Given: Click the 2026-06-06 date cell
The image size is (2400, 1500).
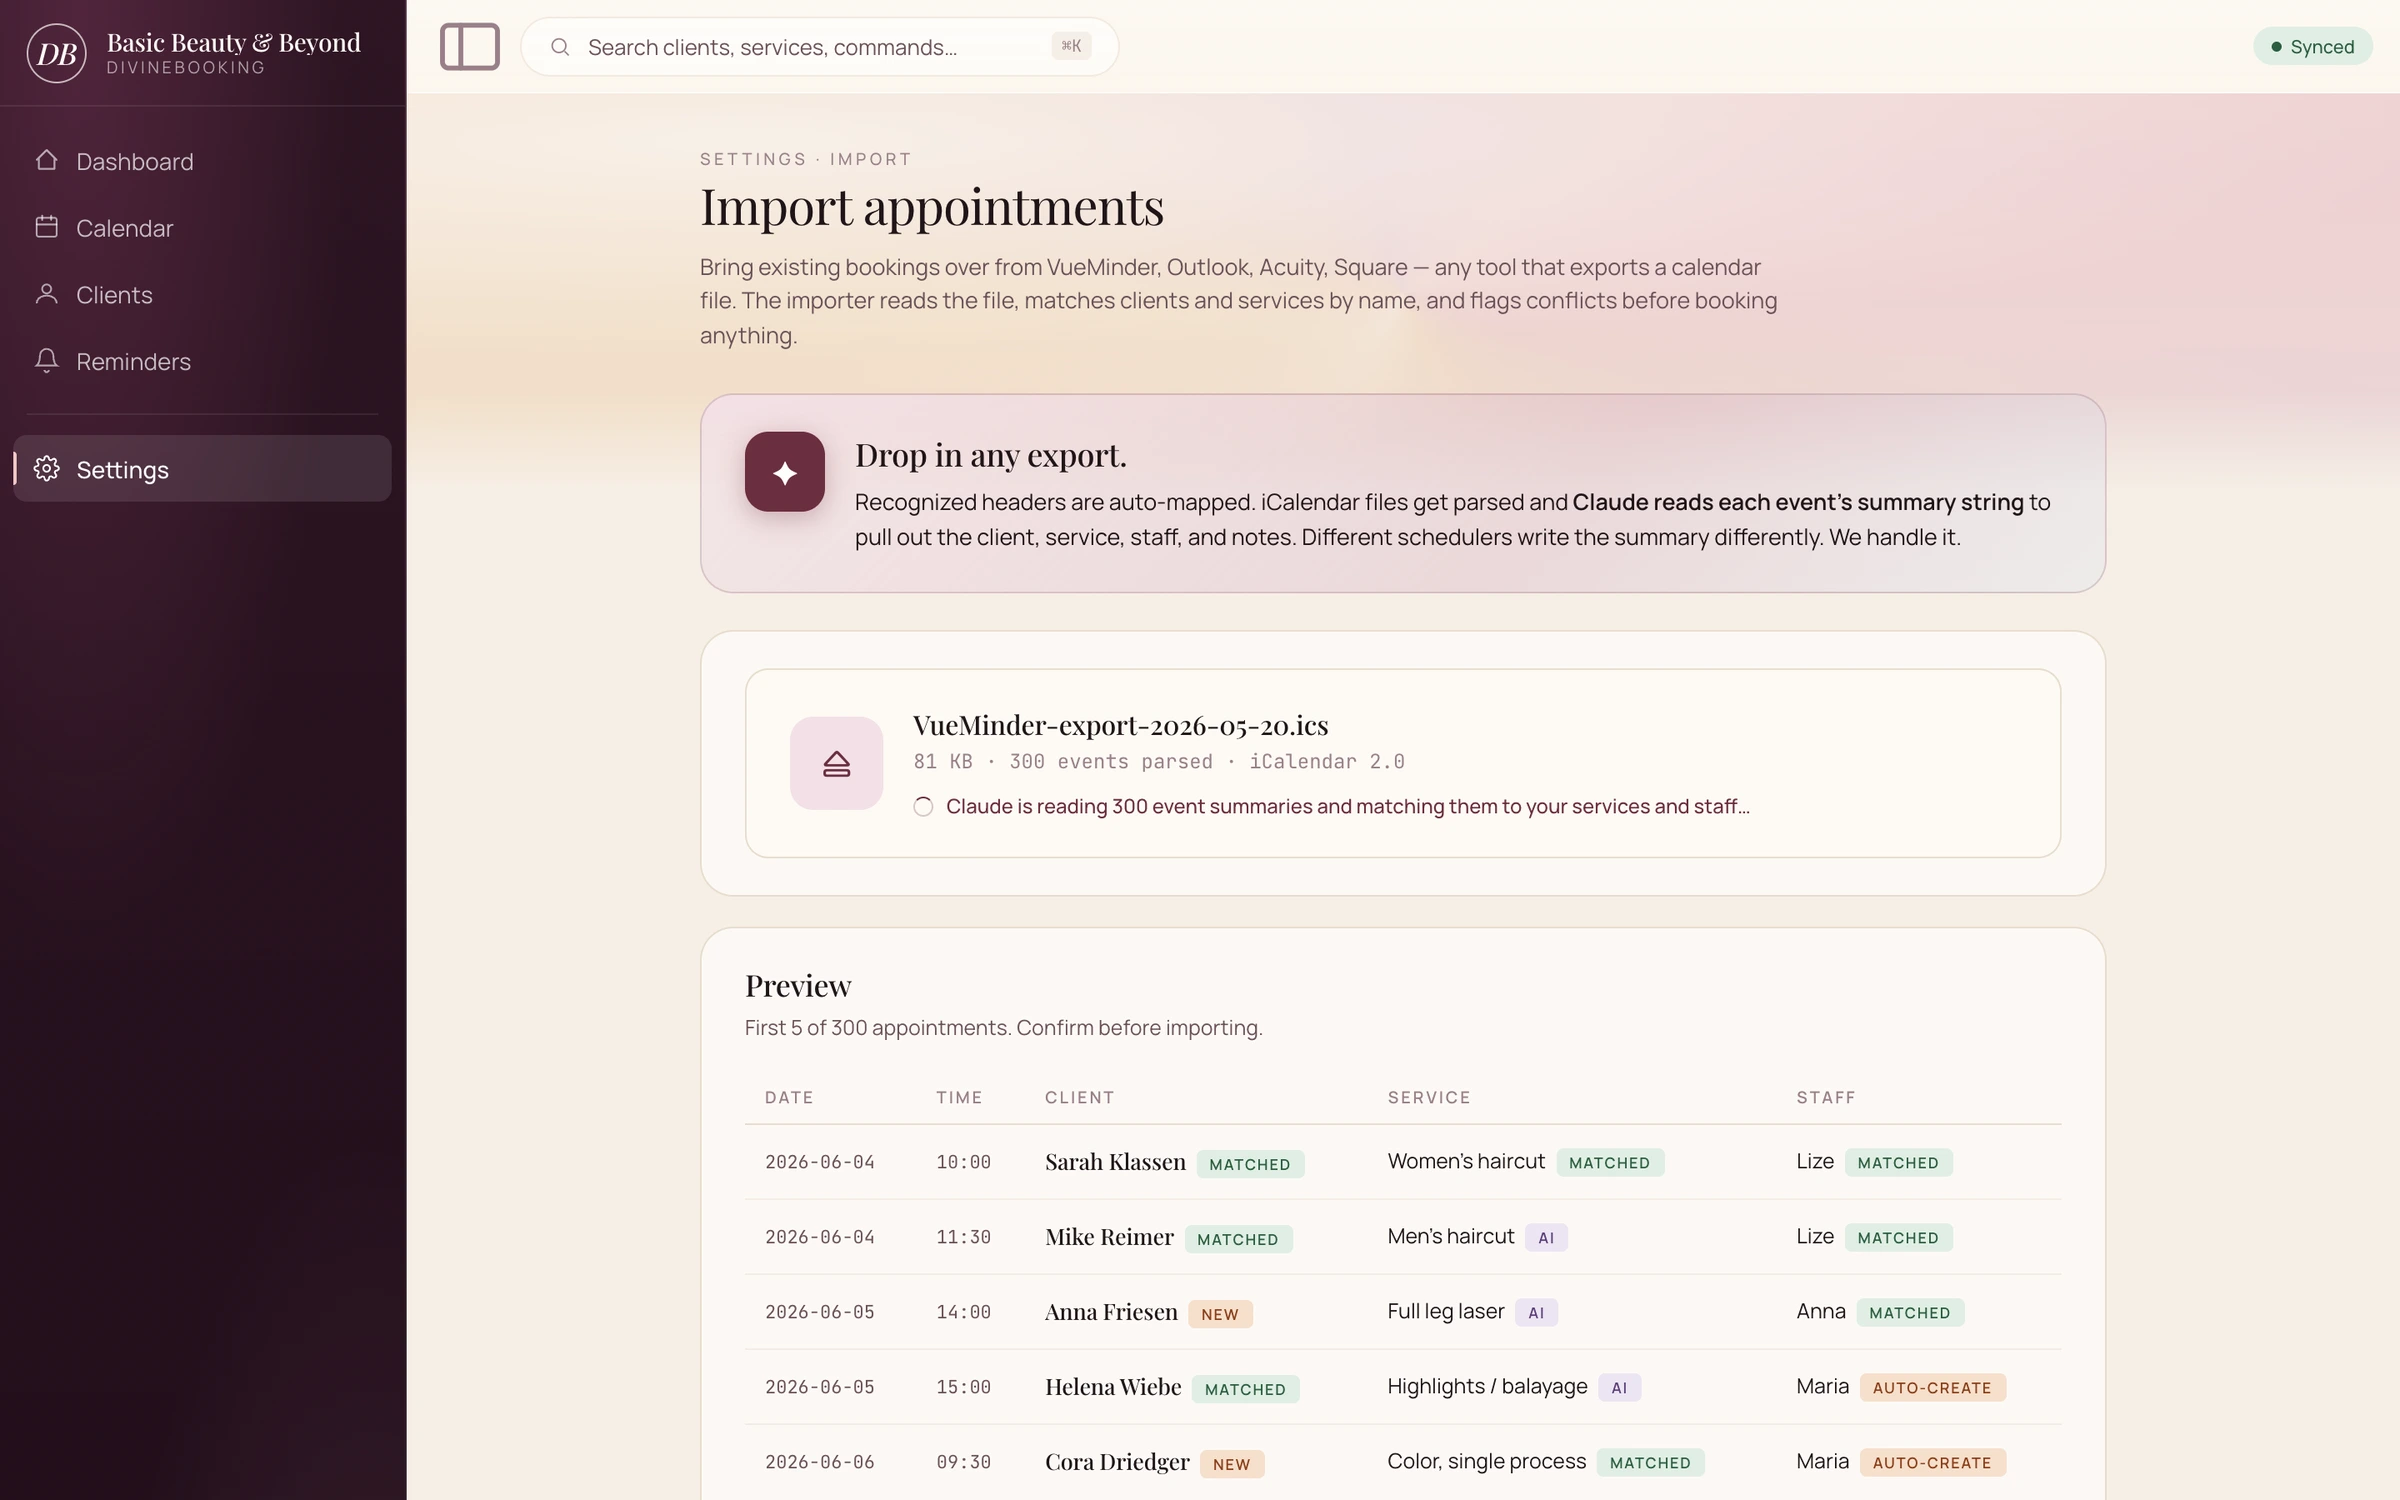Looking at the screenshot, I should [820, 1462].
